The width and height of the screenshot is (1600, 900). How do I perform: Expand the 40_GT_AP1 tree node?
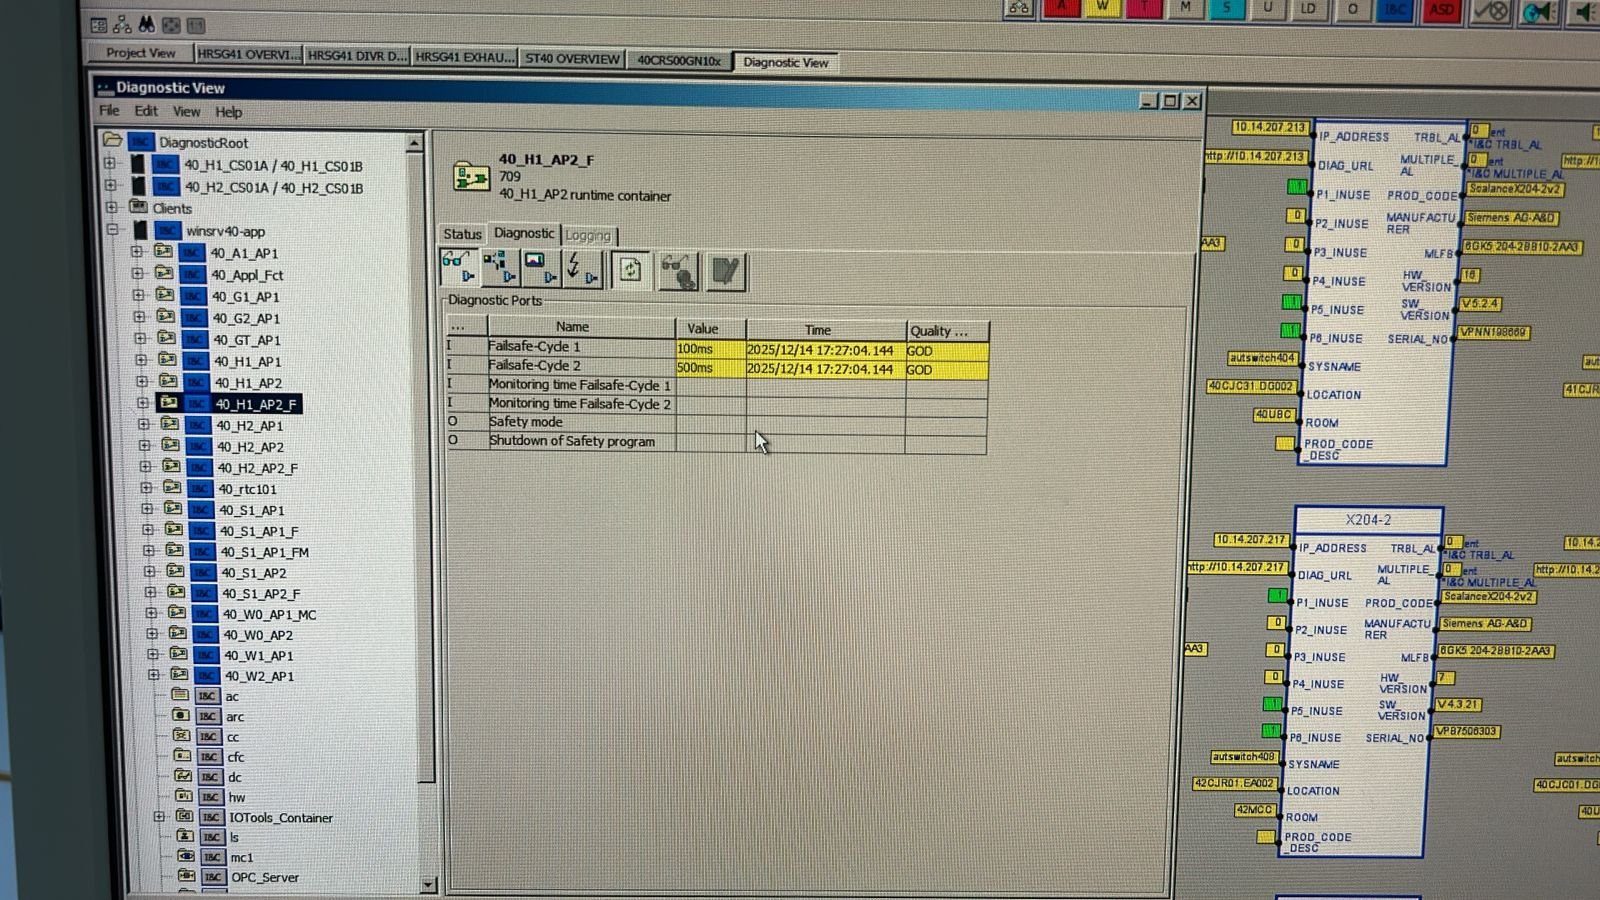[x=140, y=339]
